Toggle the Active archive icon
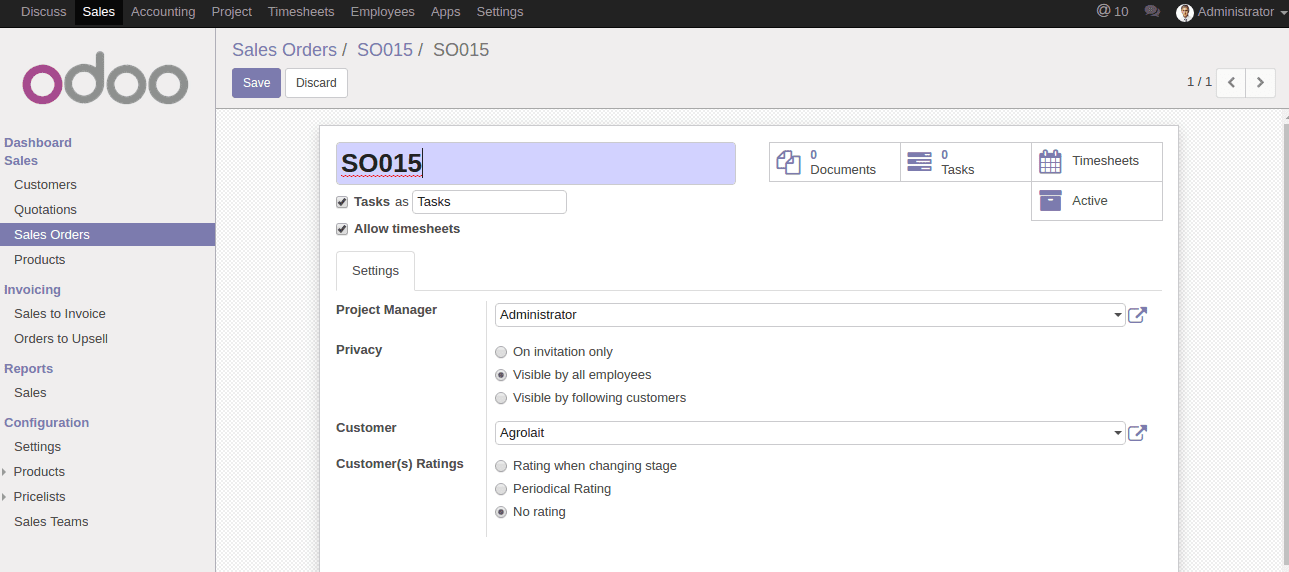The height and width of the screenshot is (572, 1289). tap(1050, 200)
